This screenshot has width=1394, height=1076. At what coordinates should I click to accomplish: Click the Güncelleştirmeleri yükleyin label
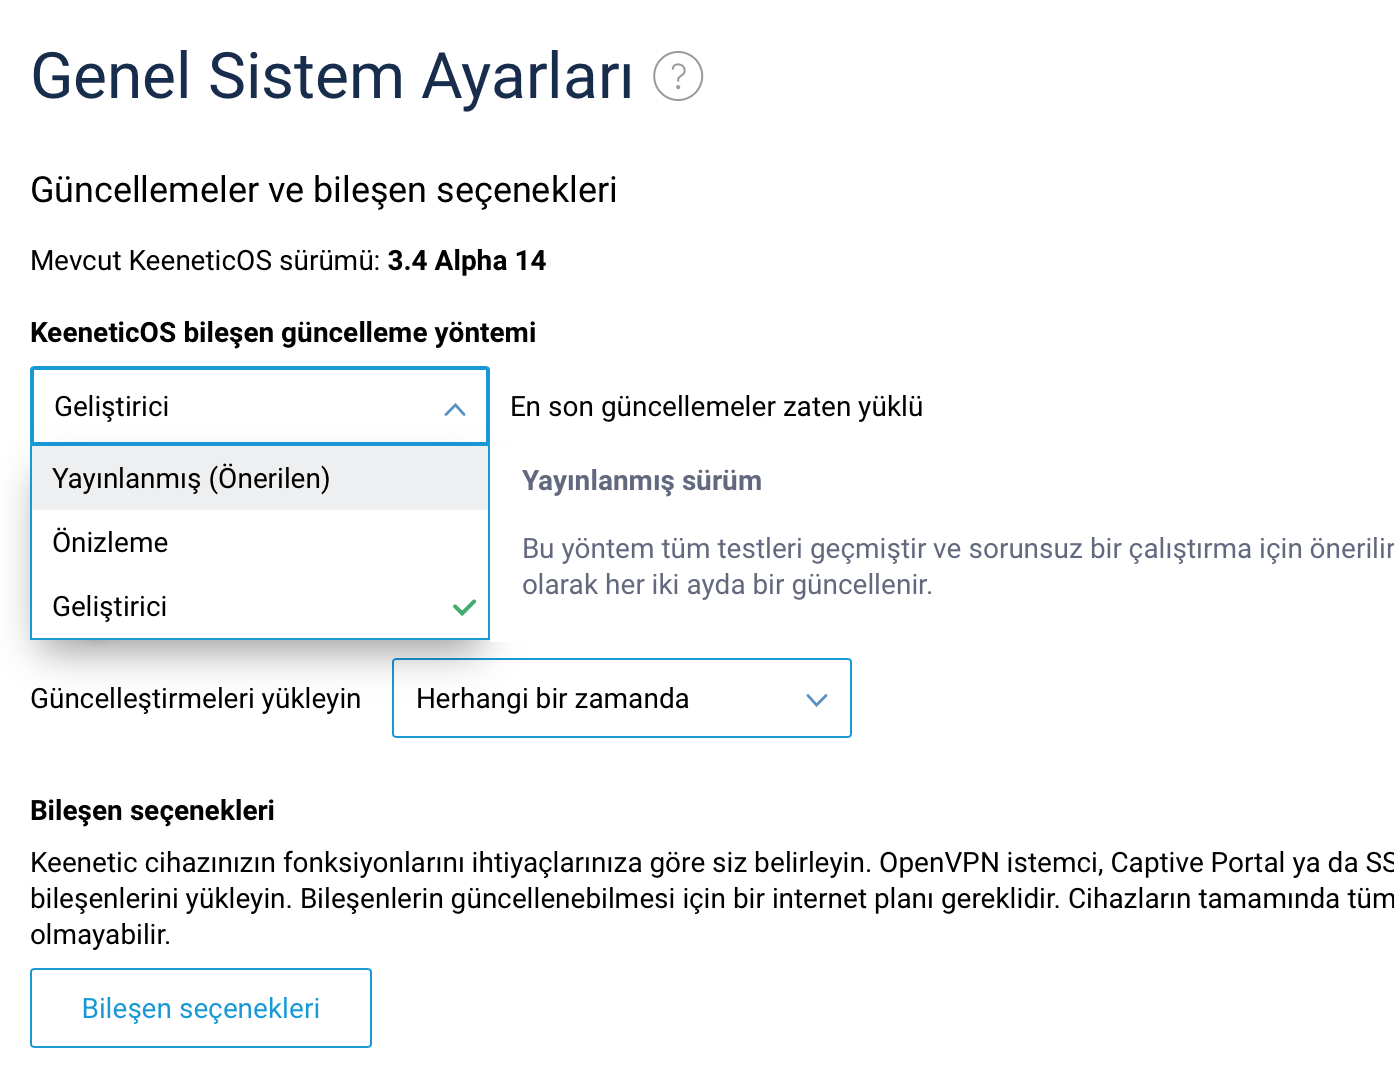pos(196,698)
